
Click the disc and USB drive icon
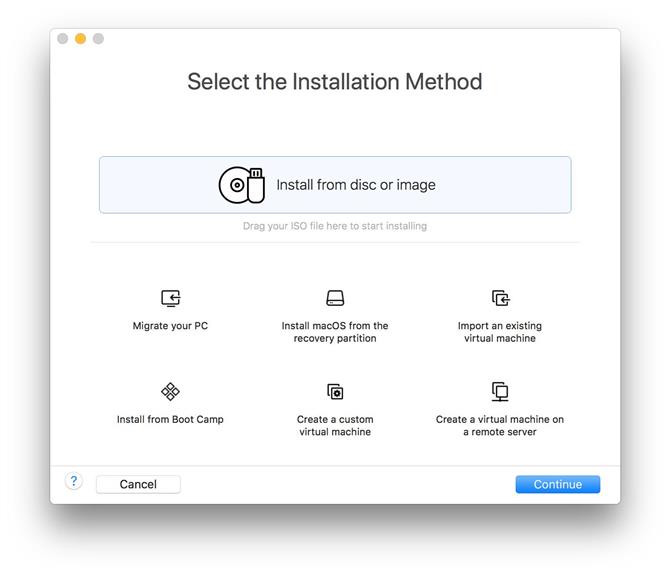(242, 185)
